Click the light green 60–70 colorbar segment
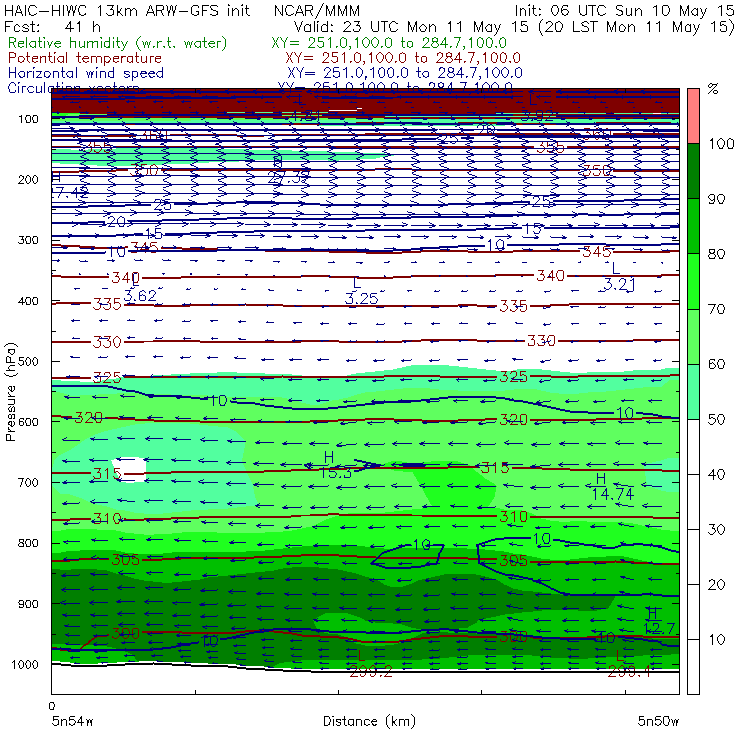 click(693, 336)
